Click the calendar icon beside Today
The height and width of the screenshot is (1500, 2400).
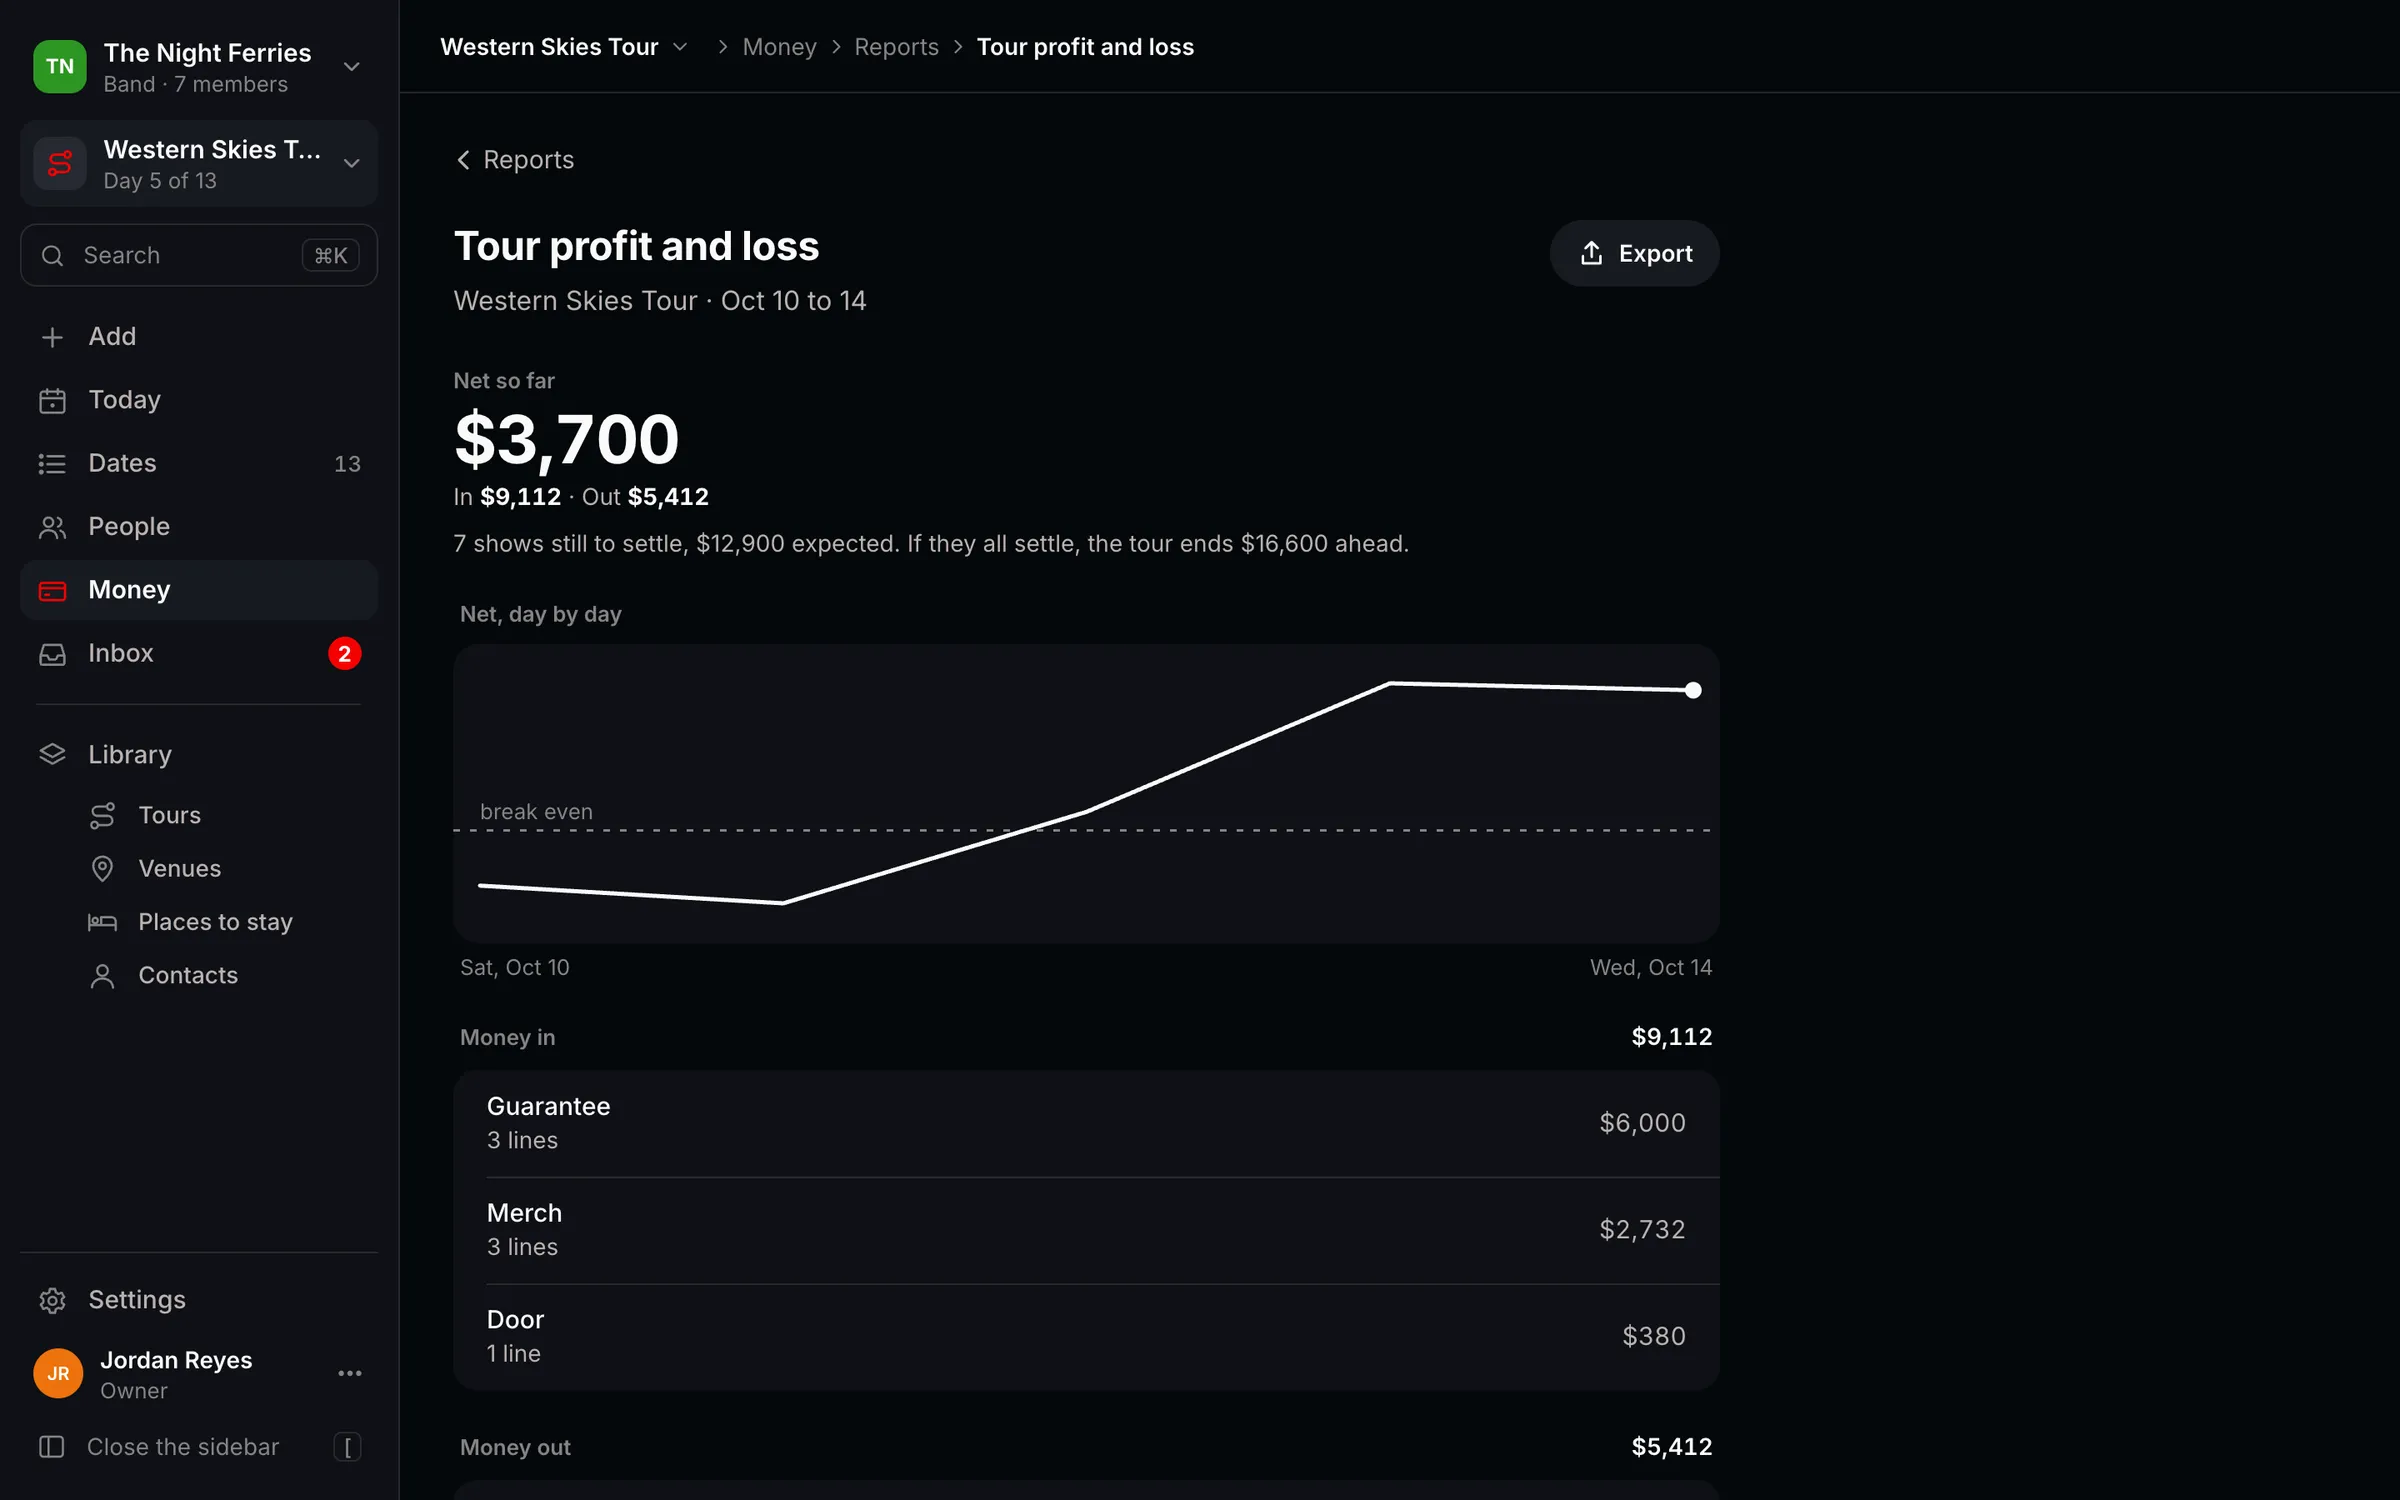(52, 400)
